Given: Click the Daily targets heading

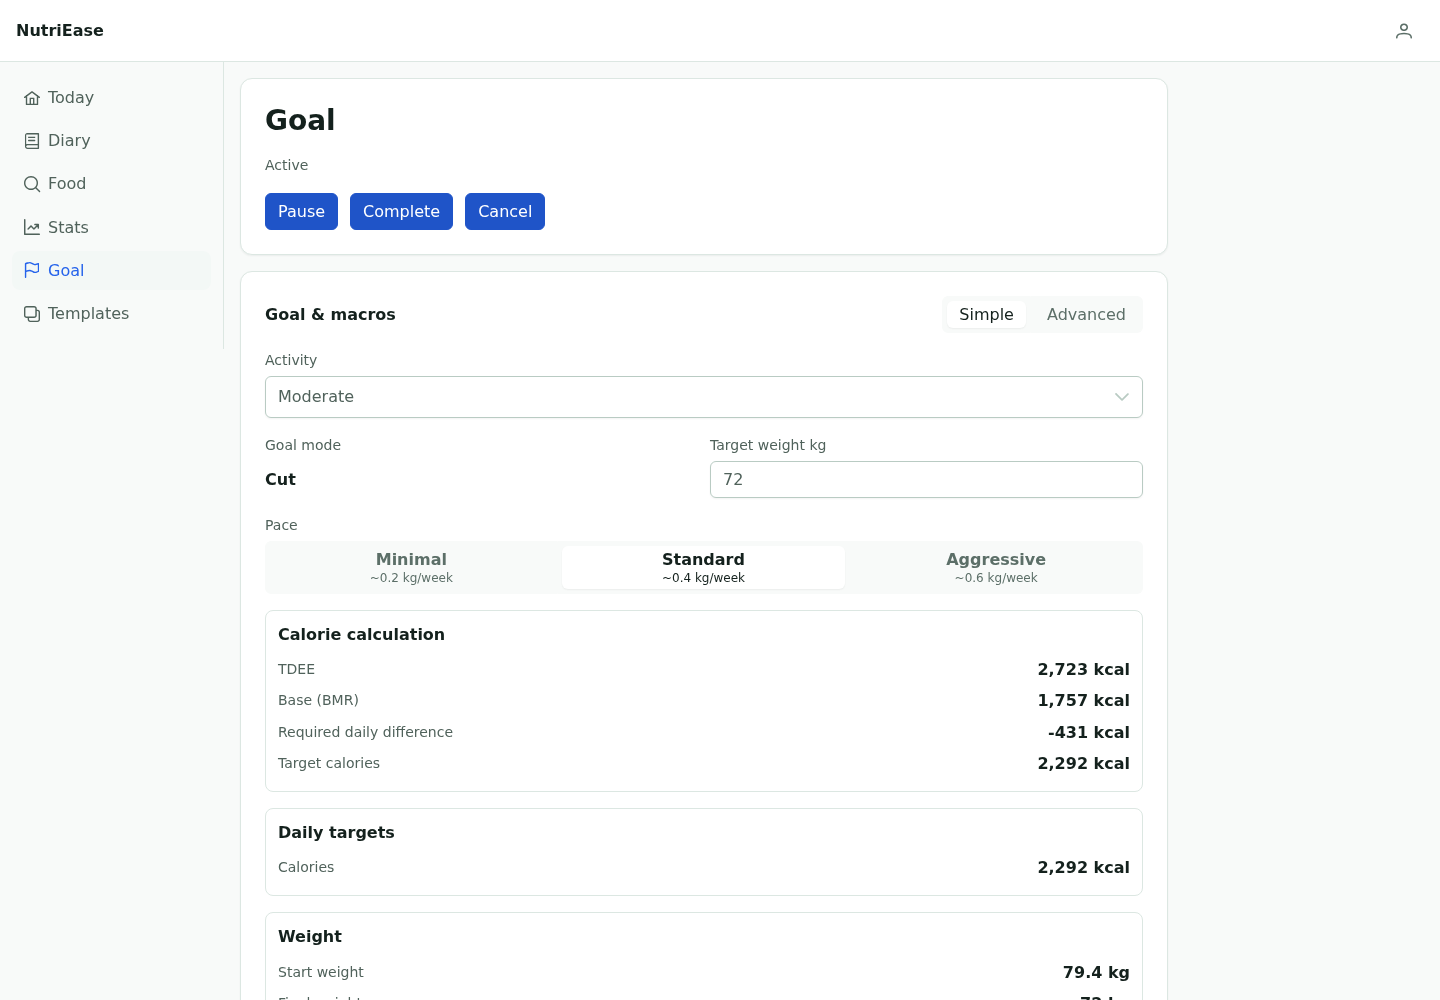Looking at the screenshot, I should click(336, 833).
